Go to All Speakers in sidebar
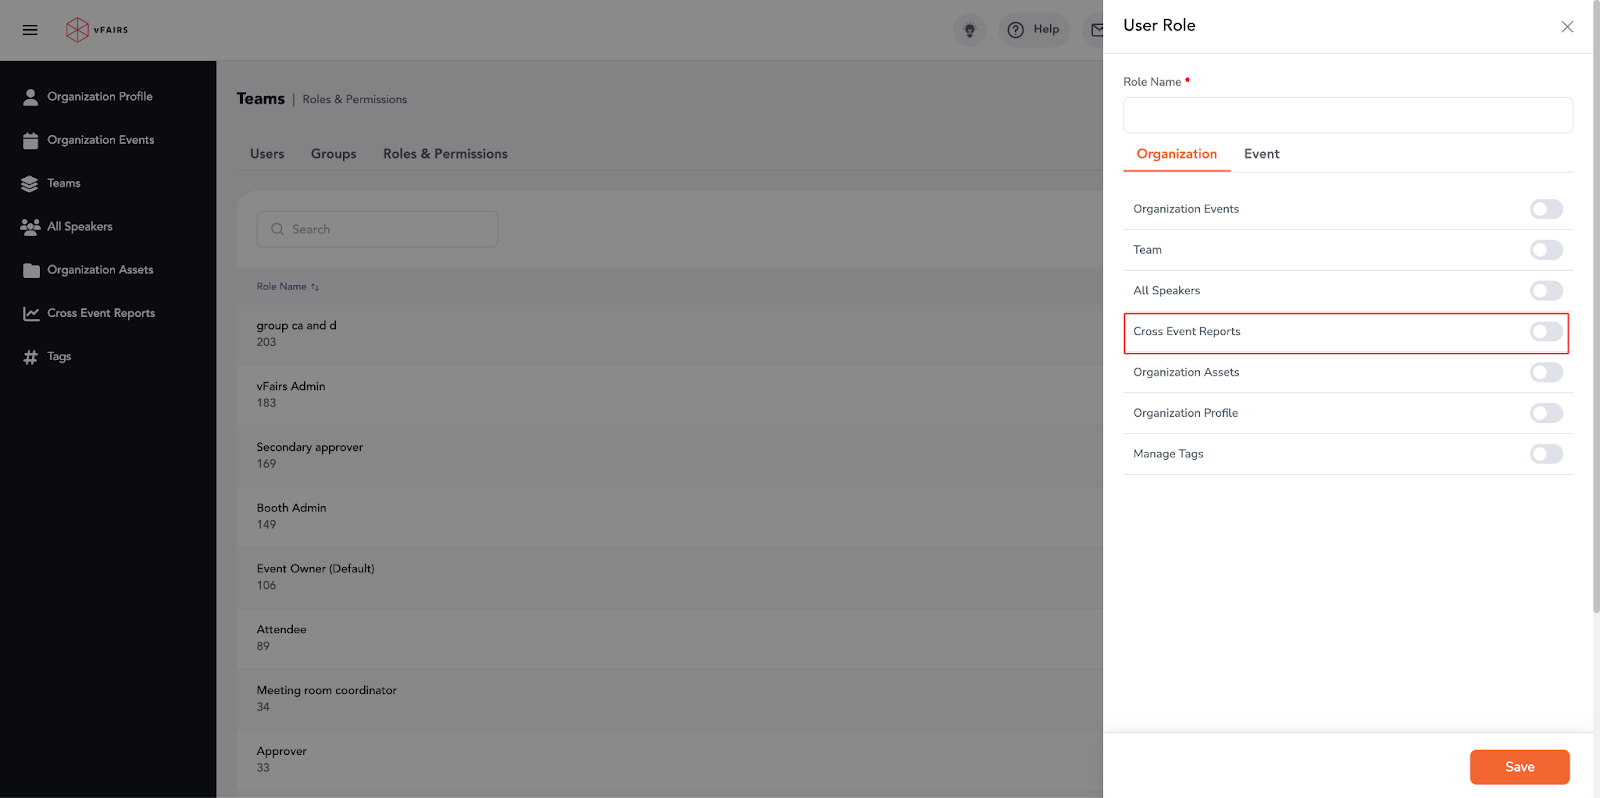The height and width of the screenshot is (798, 1600). tap(79, 227)
